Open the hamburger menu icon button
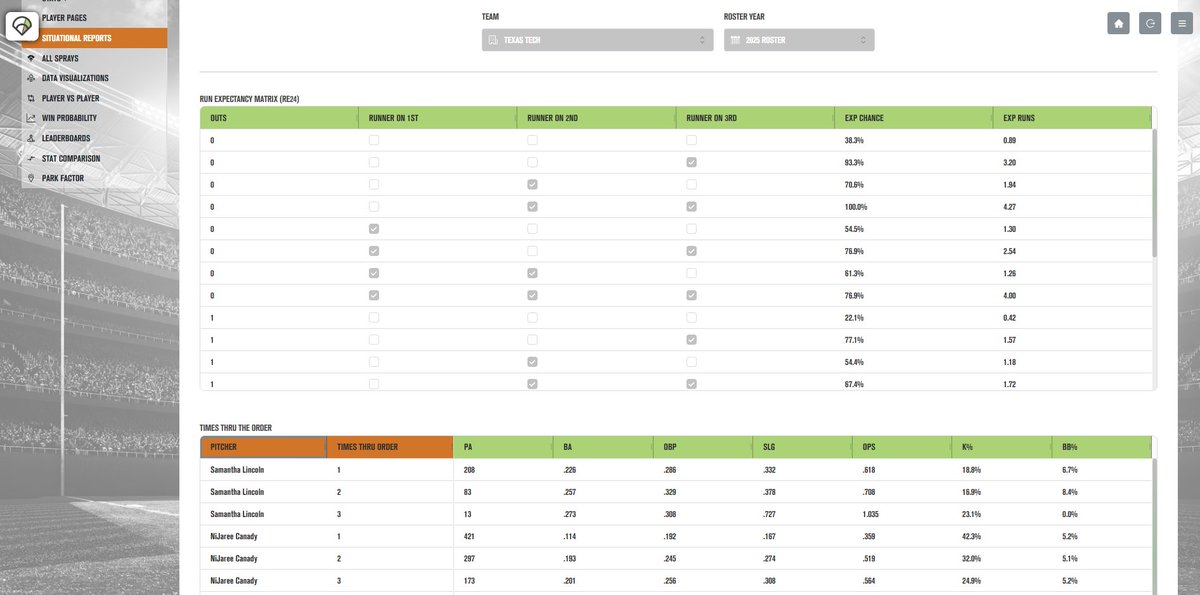 tap(1183, 23)
